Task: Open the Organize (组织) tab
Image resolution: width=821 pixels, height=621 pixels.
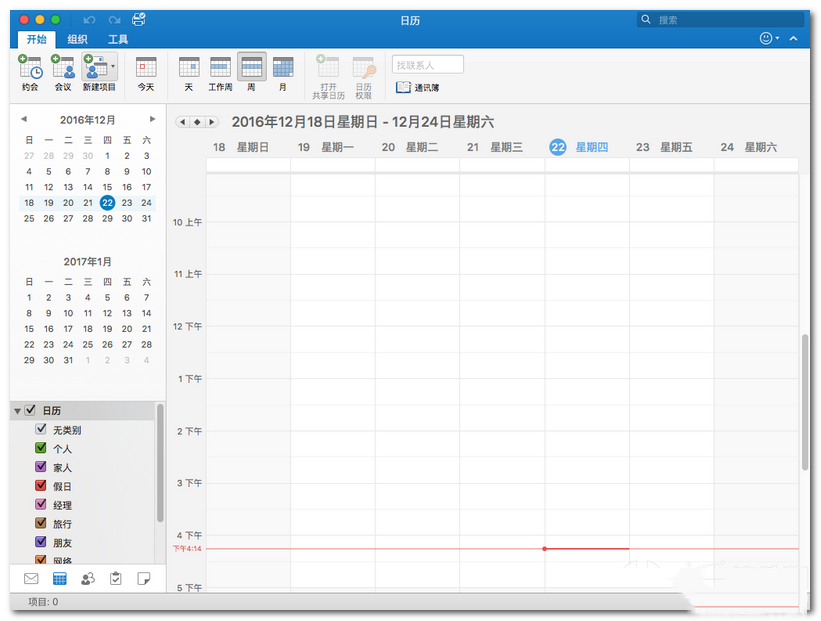Action: (x=77, y=39)
